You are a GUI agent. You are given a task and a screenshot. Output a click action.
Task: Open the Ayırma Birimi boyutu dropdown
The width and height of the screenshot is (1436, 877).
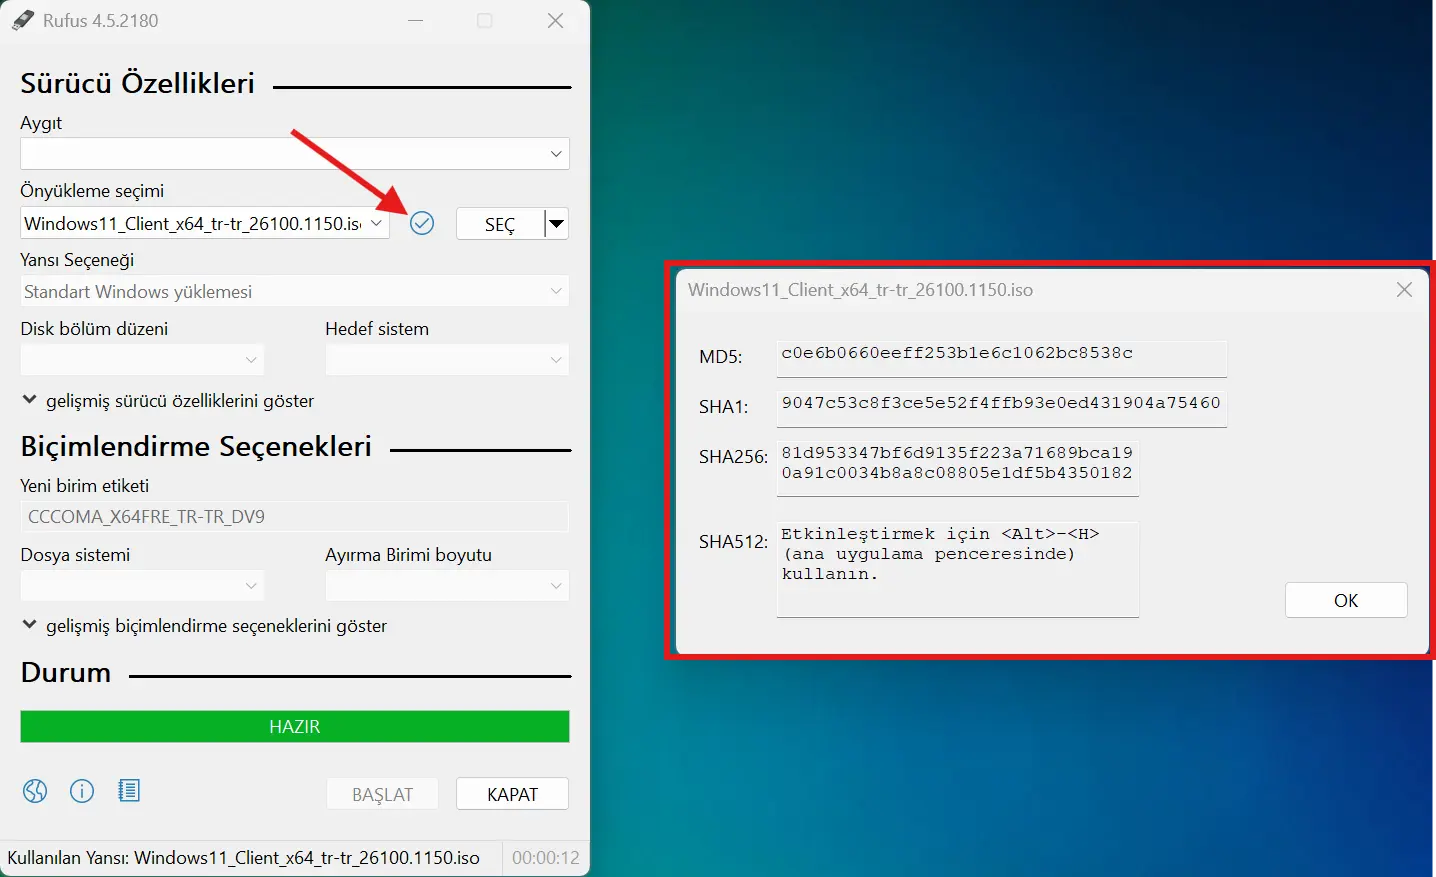[447, 585]
